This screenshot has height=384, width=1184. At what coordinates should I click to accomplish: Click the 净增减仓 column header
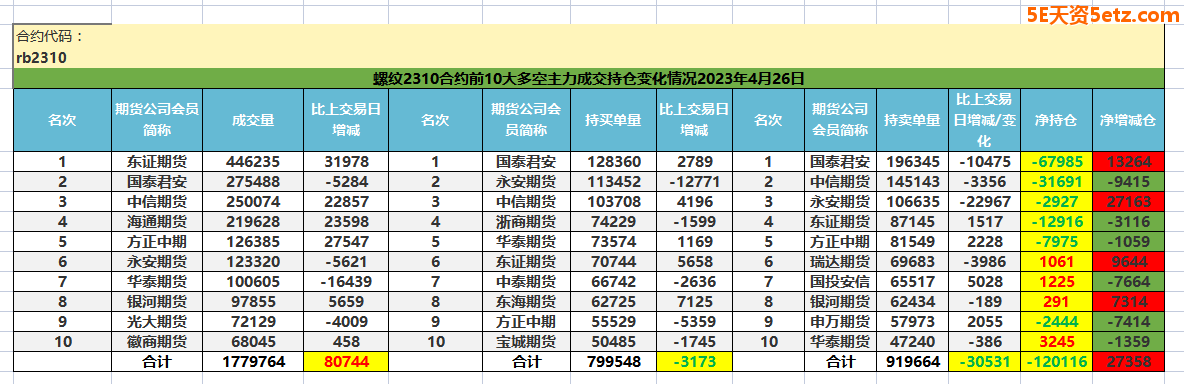1128,120
